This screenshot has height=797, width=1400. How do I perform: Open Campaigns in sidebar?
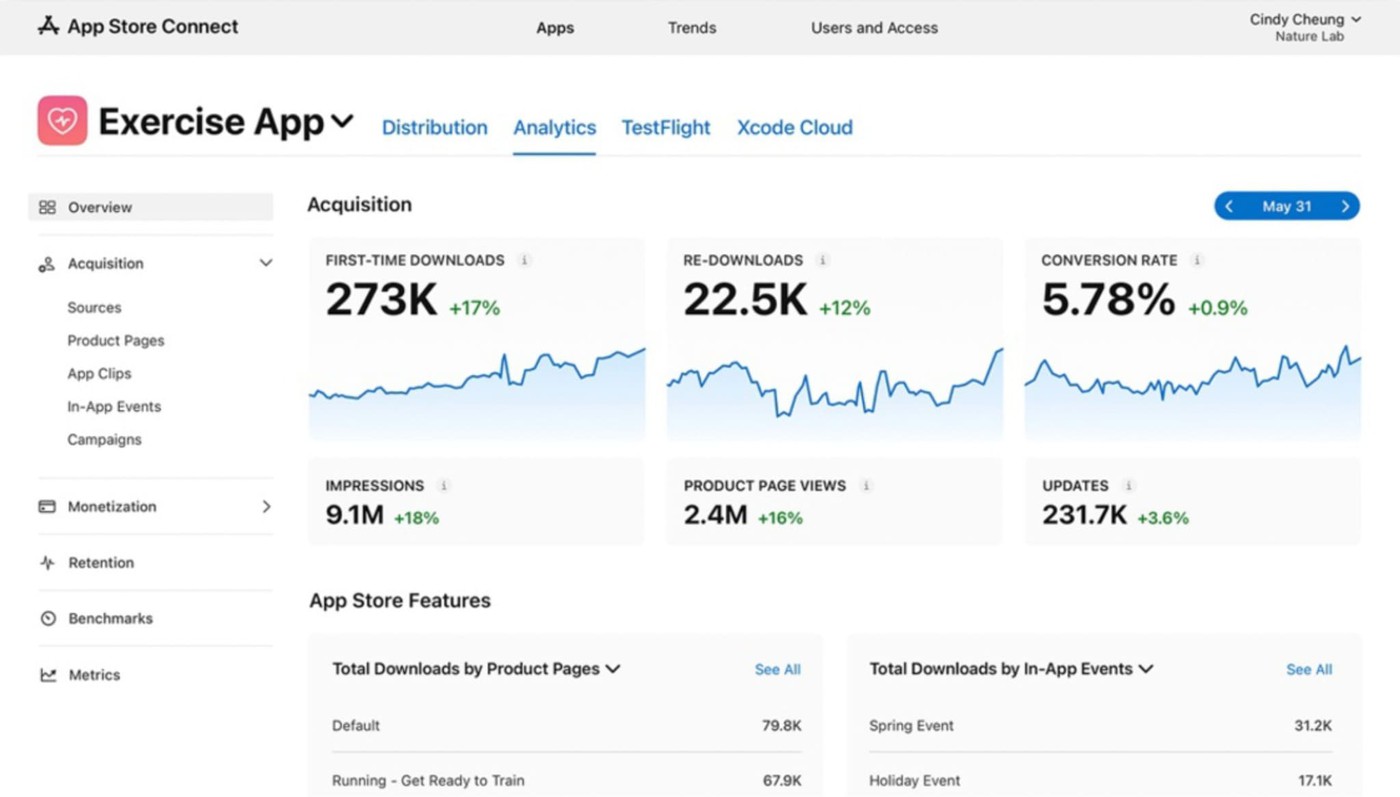click(104, 440)
